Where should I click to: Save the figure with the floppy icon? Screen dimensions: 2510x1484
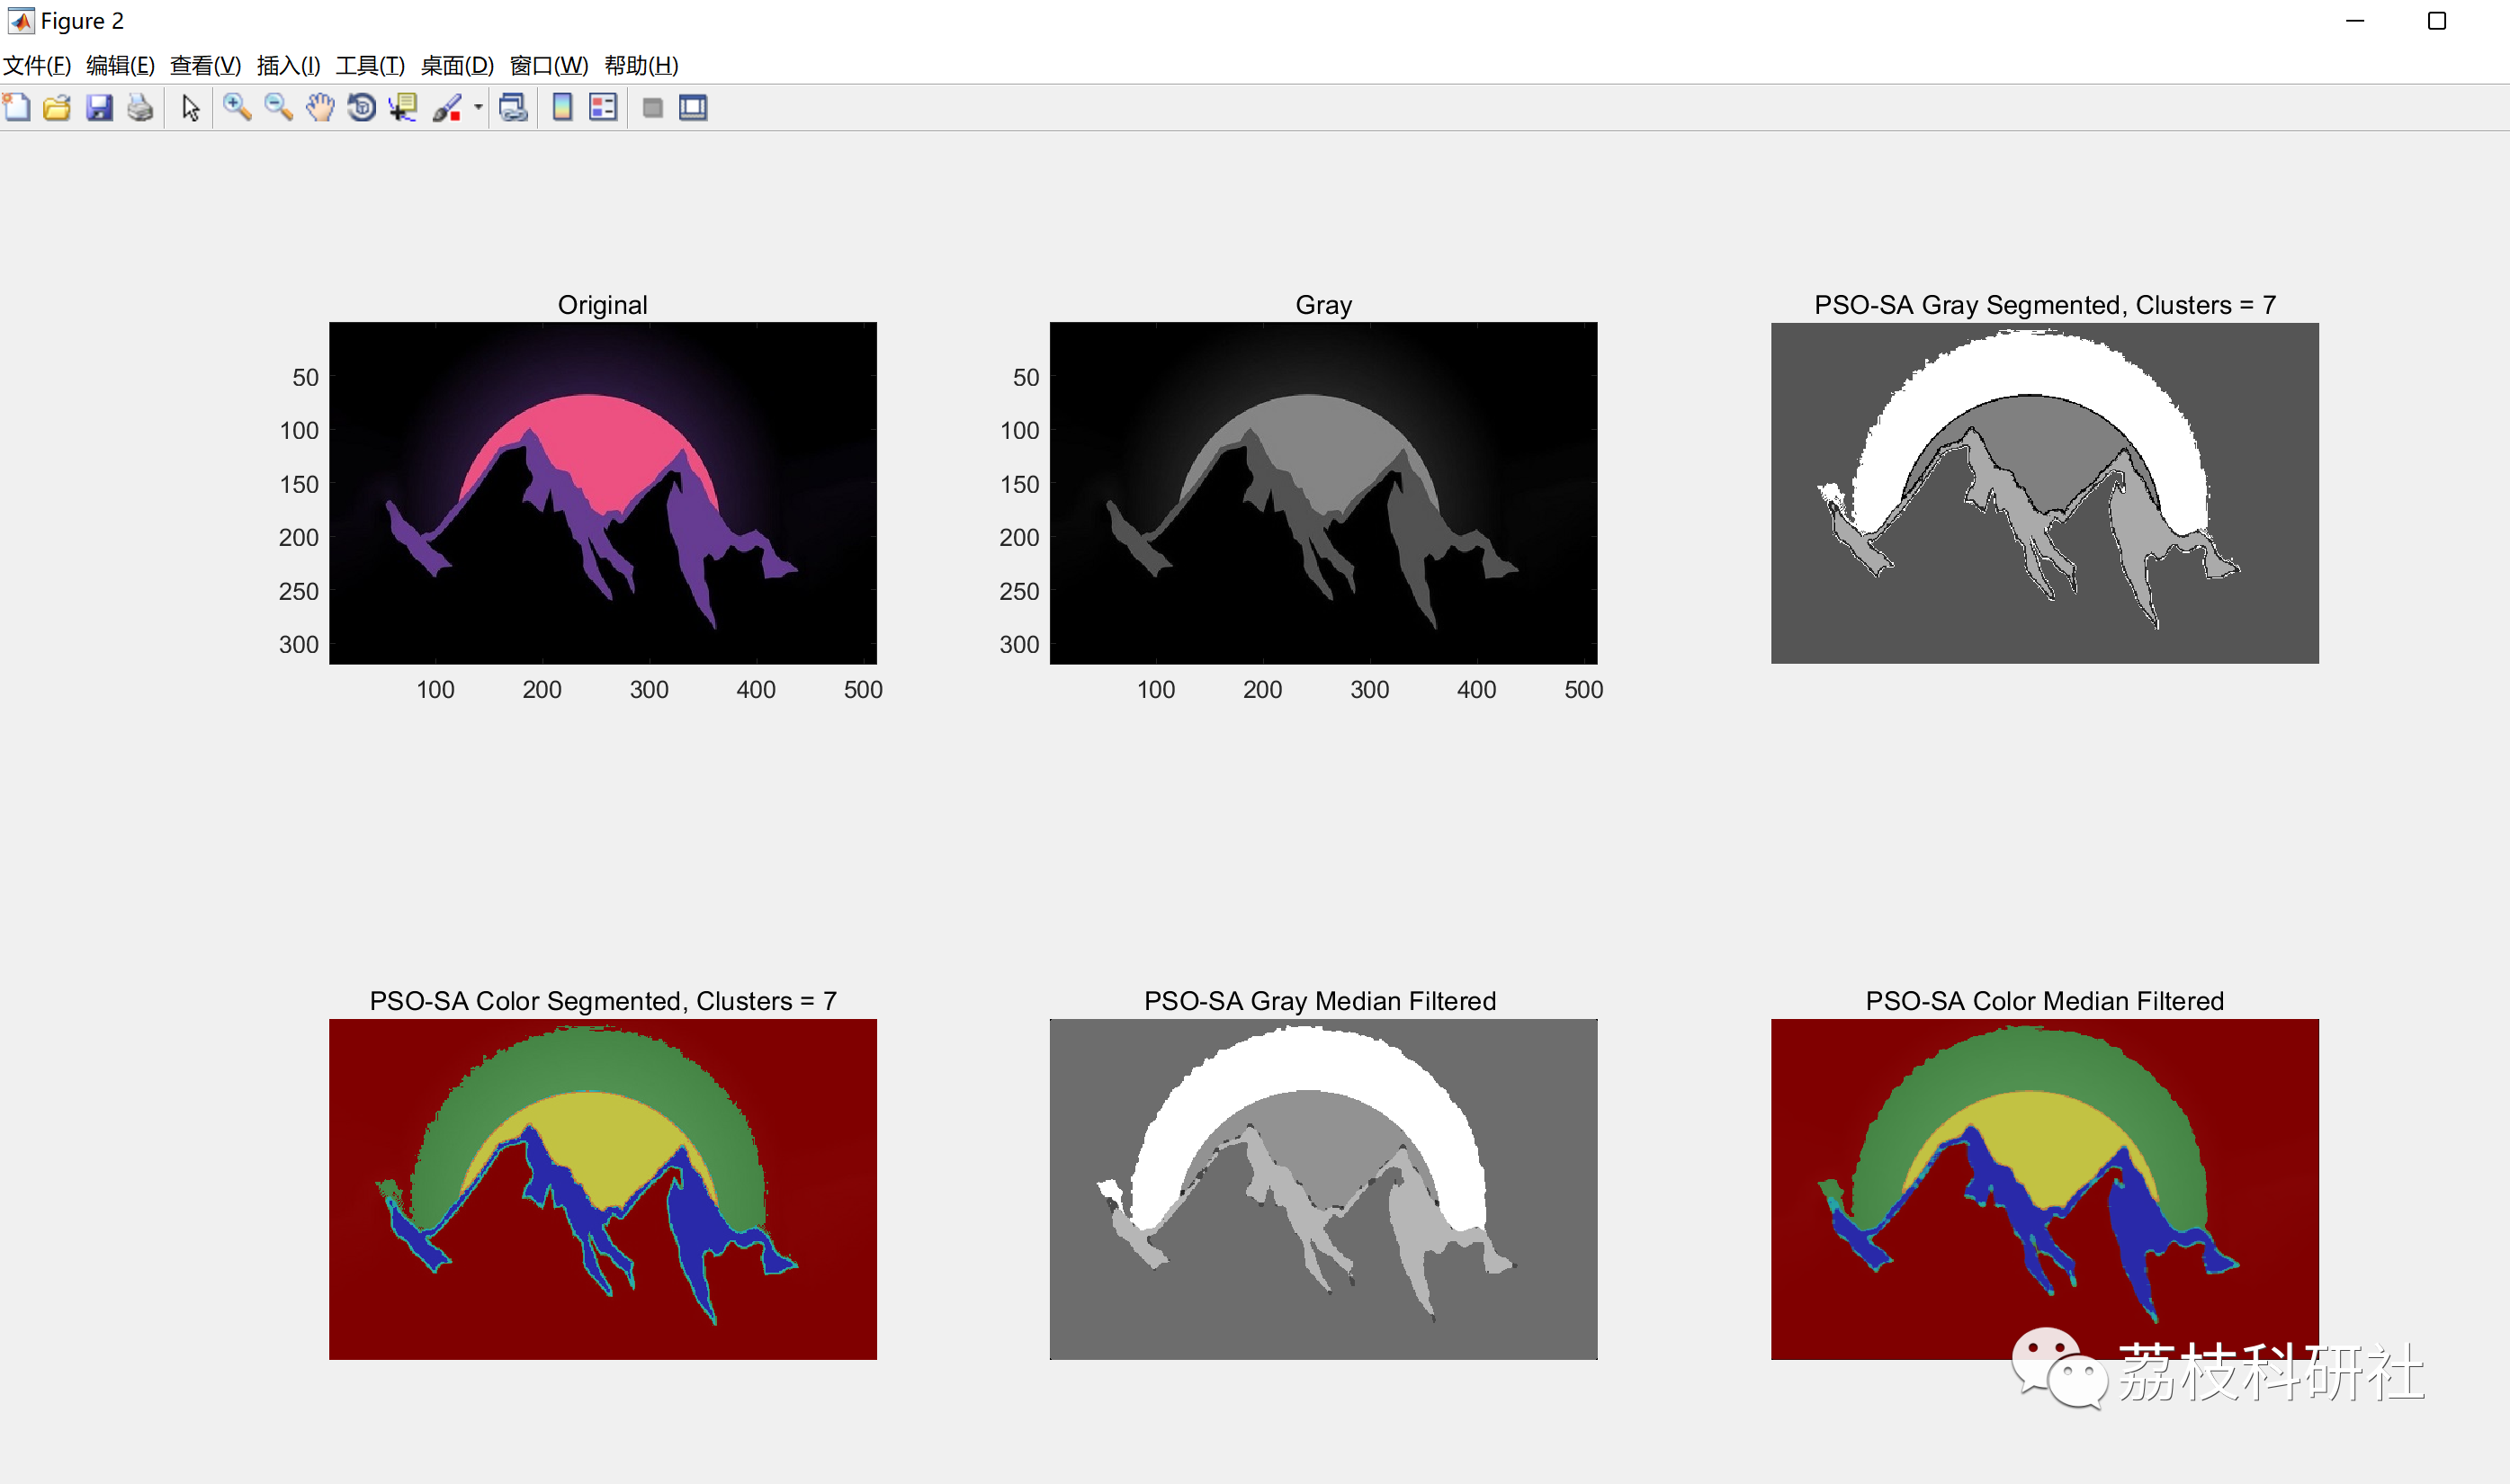coord(99,108)
